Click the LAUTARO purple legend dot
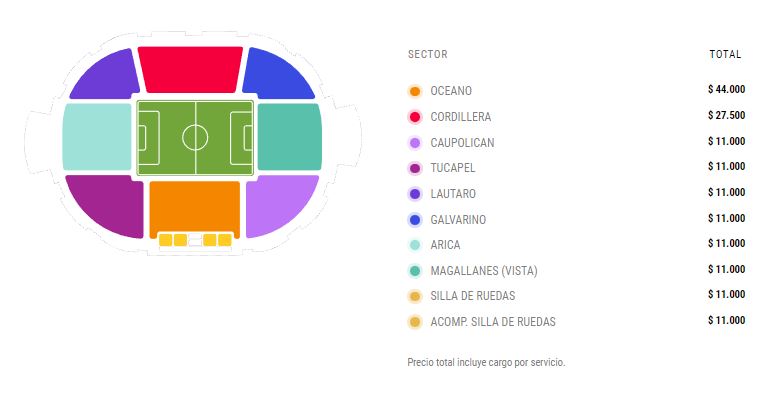Screen dimensions: 771x395 (415, 194)
